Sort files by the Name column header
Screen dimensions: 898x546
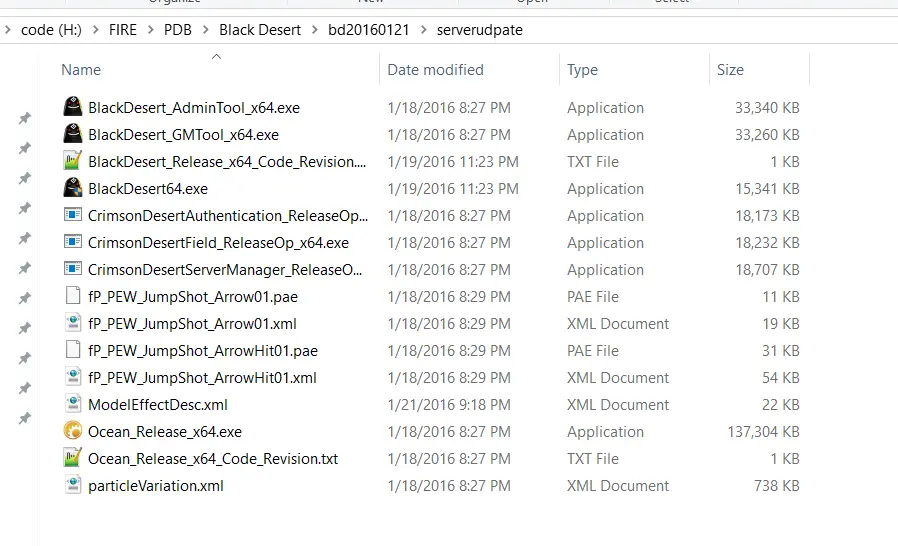pyautogui.click(x=81, y=70)
